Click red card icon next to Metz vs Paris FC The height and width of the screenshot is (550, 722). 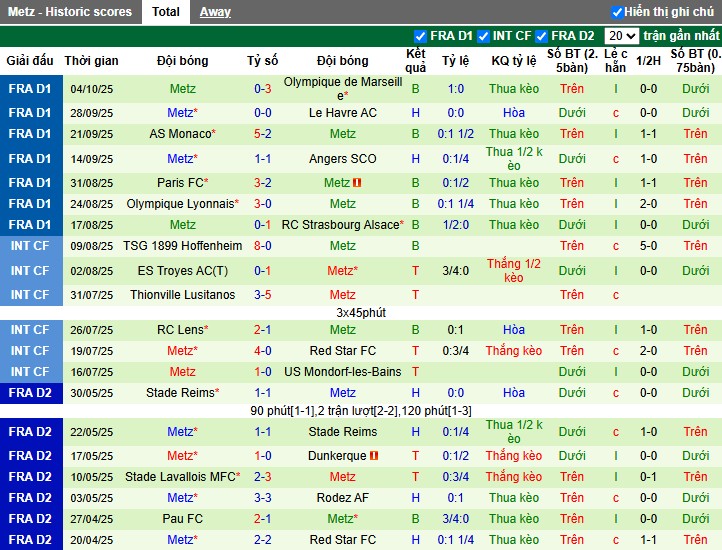point(357,183)
